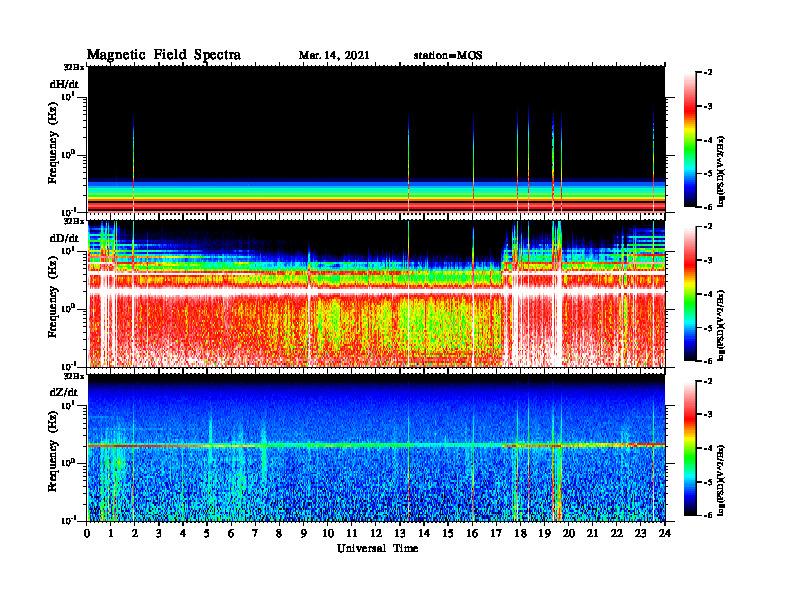
Task: Click hour tick "2" on time axis
Action: pyautogui.click(x=135, y=533)
